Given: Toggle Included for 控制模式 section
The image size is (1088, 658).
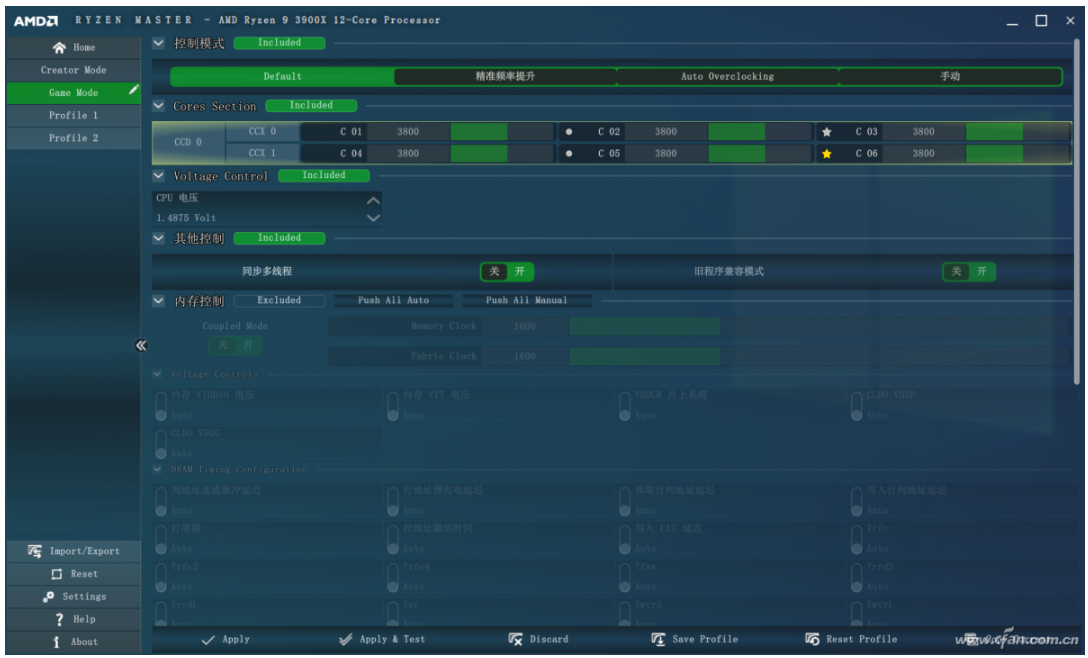Looking at the screenshot, I should tap(279, 43).
